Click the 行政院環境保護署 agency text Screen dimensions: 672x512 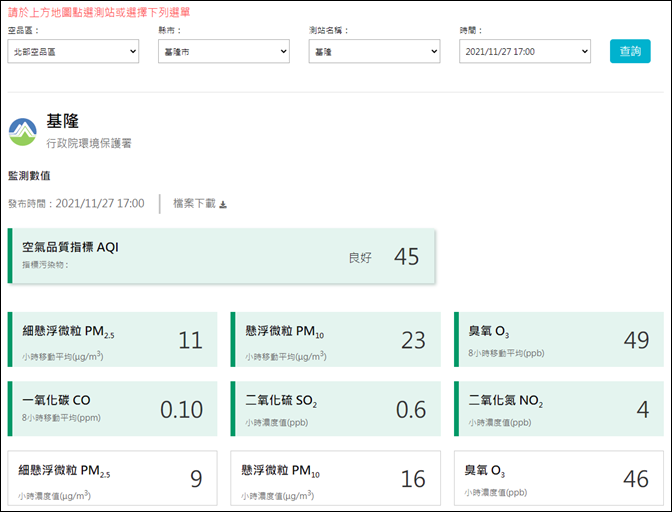point(89,143)
